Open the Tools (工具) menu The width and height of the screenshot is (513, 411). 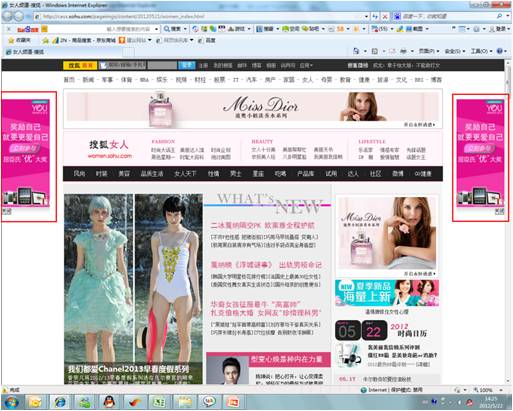(x=481, y=51)
